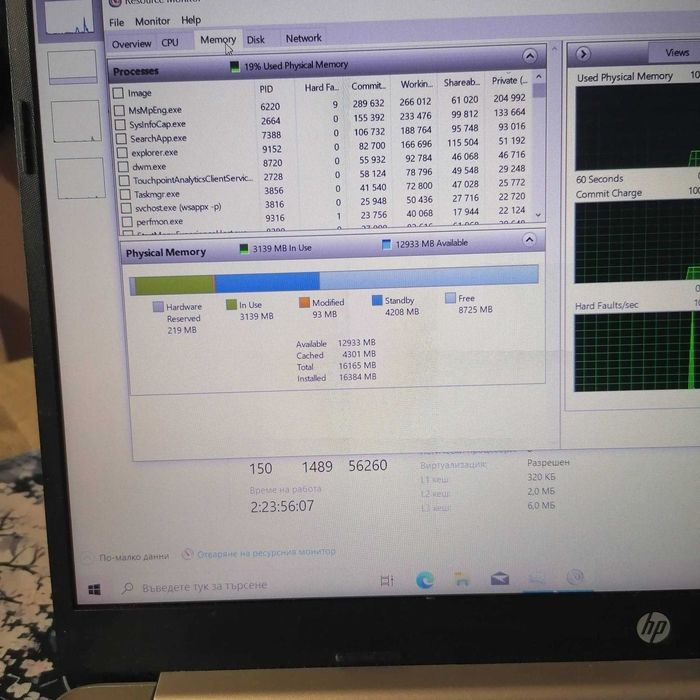Screen dimensions: 700x700
Task: Switch to the Network tab
Action: (304, 38)
